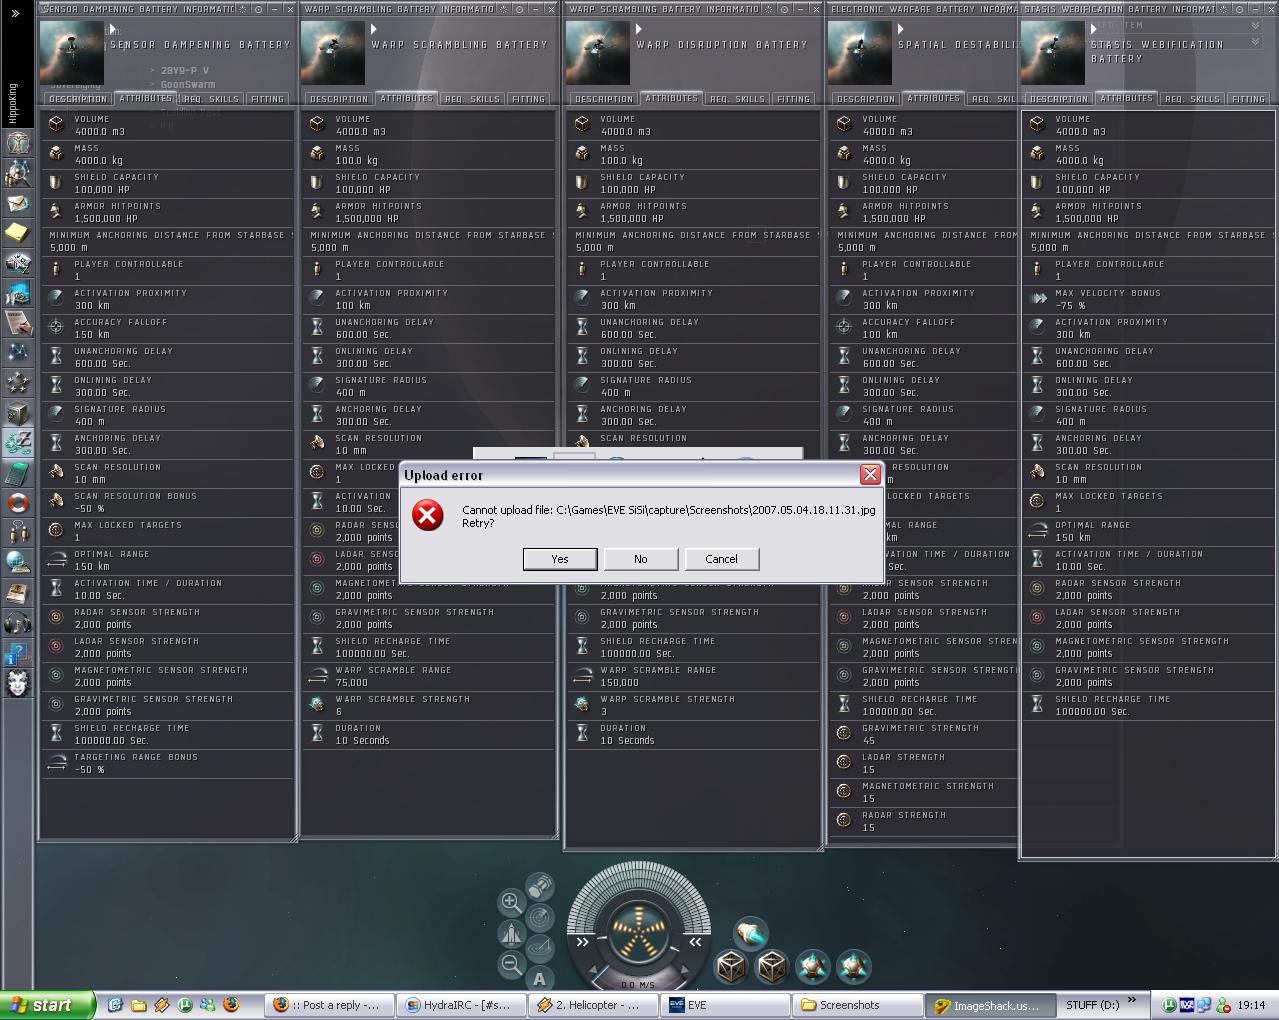
Task: Open the journal paper-and-pen sidebar icon
Action: [17, 323]
